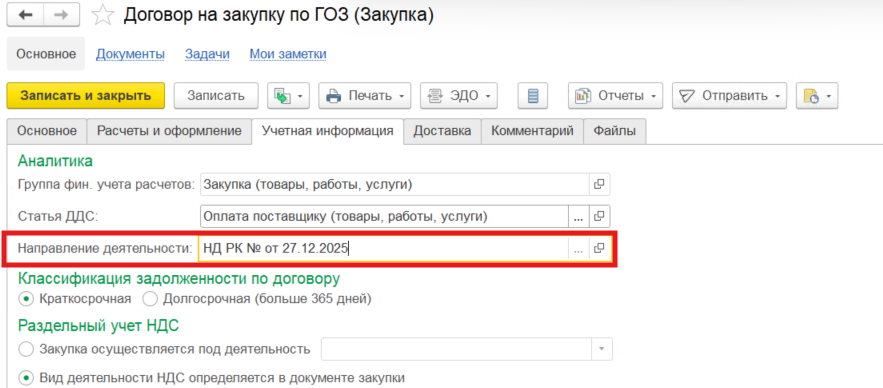Switch to the Основное form tab
Image resolution: width=883 pixels, height=388 pixels.
47,131
